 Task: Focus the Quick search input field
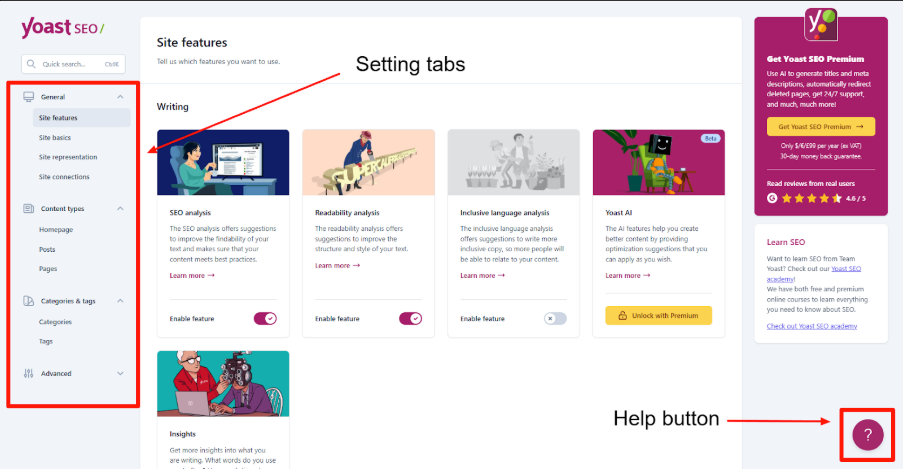[73, 64]
